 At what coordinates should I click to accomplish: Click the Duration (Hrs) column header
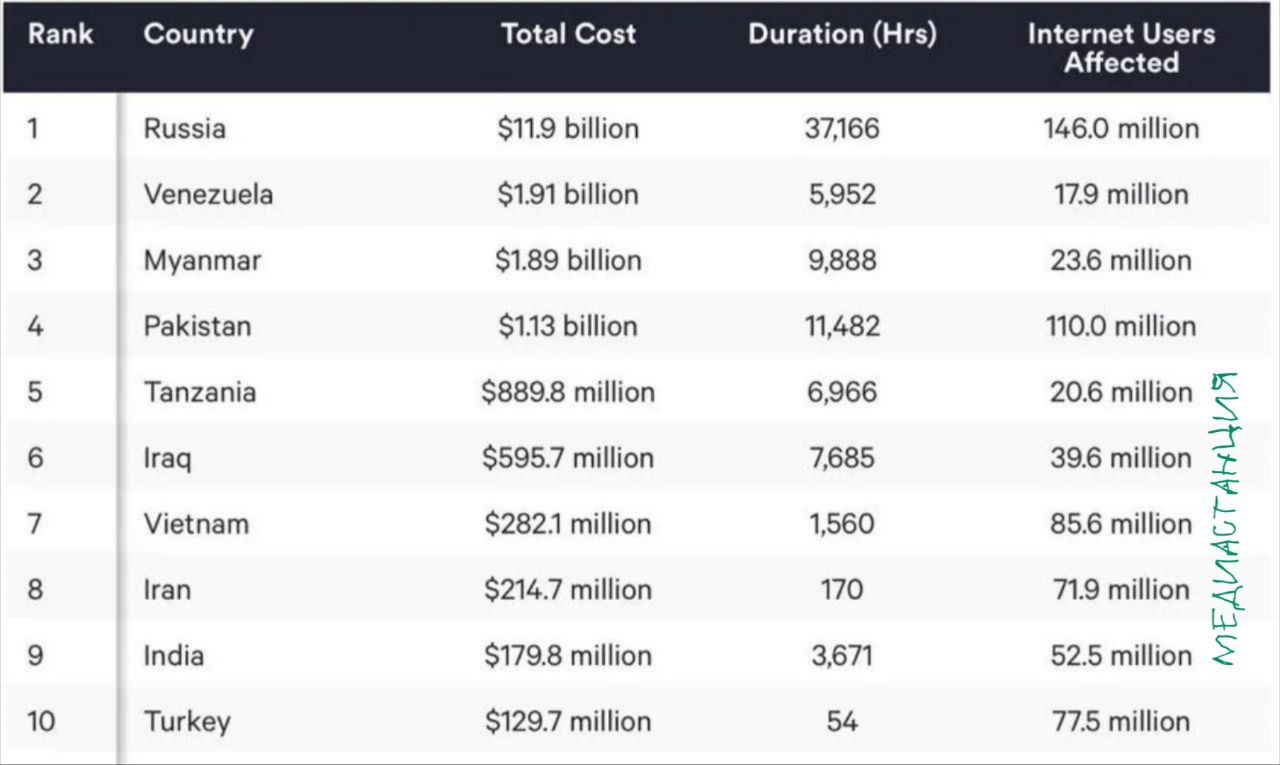click(842, 34)
